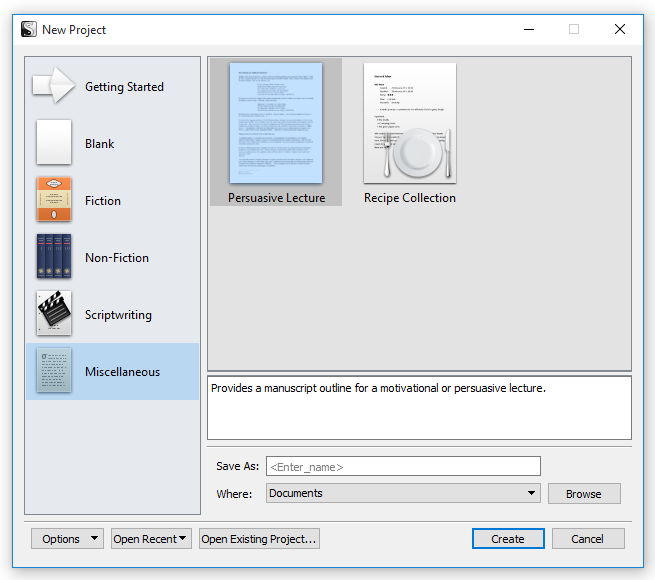
Task: Close the New Project window
Action: 620,29
